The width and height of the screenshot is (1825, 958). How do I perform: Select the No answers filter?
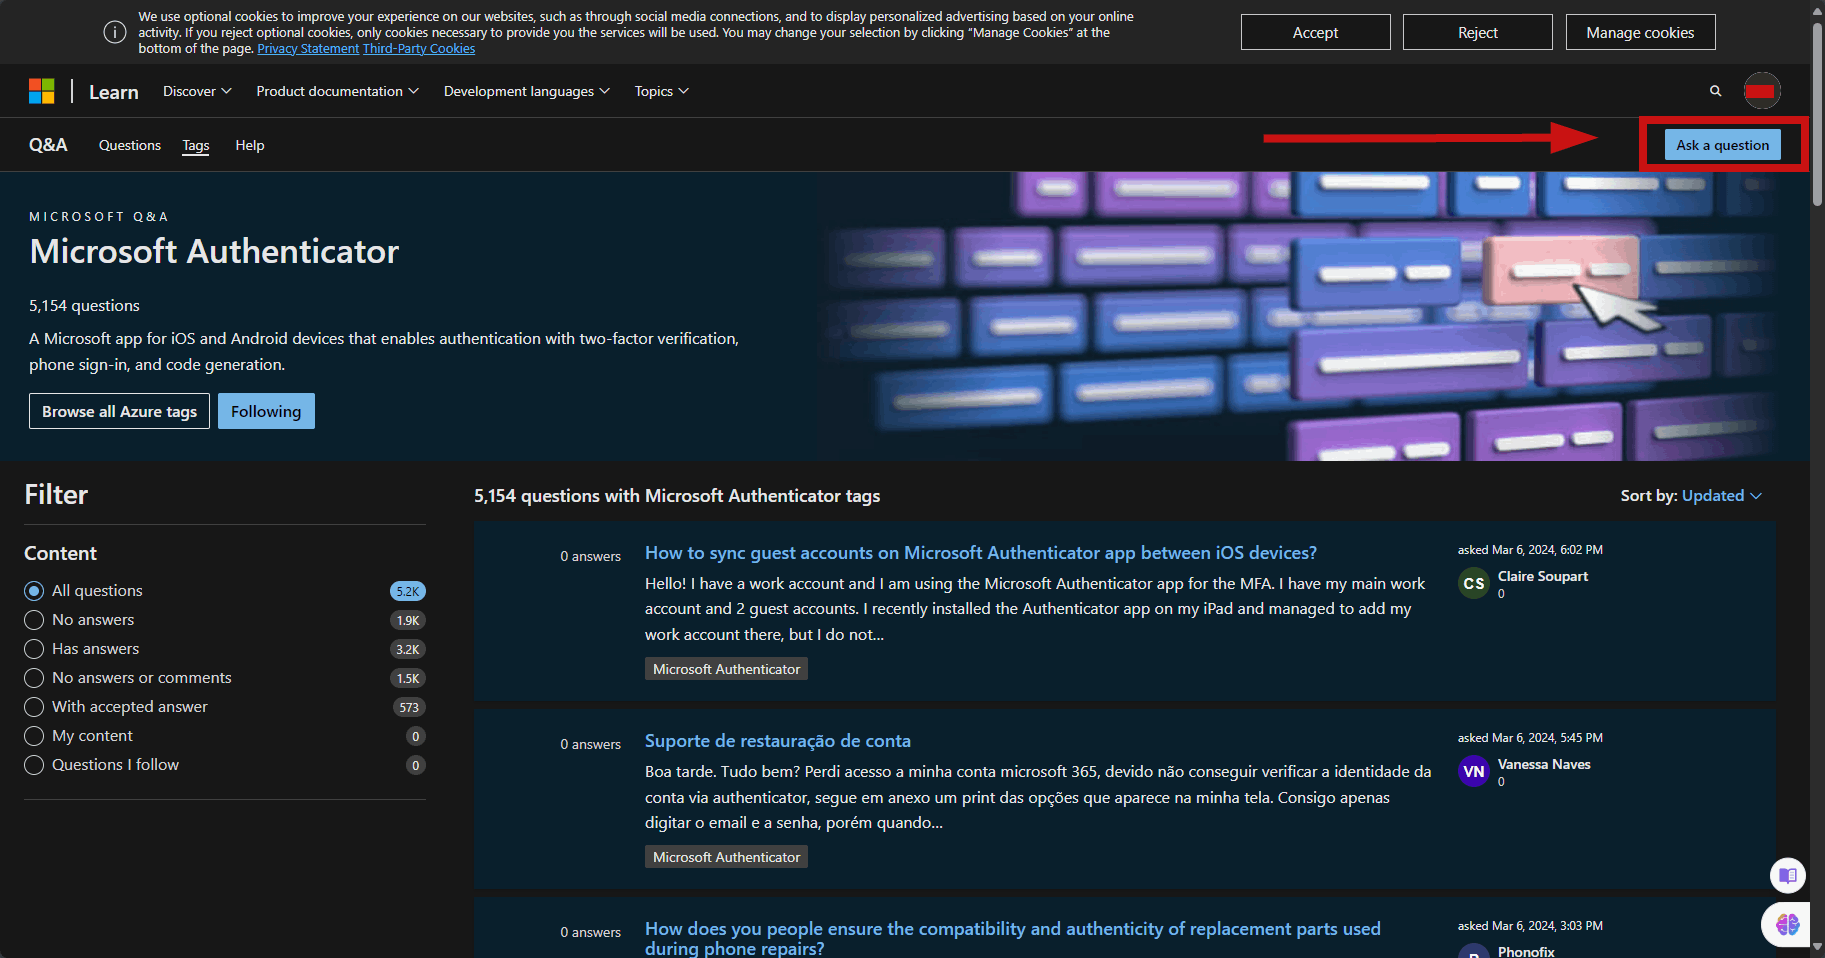(34, 620)
